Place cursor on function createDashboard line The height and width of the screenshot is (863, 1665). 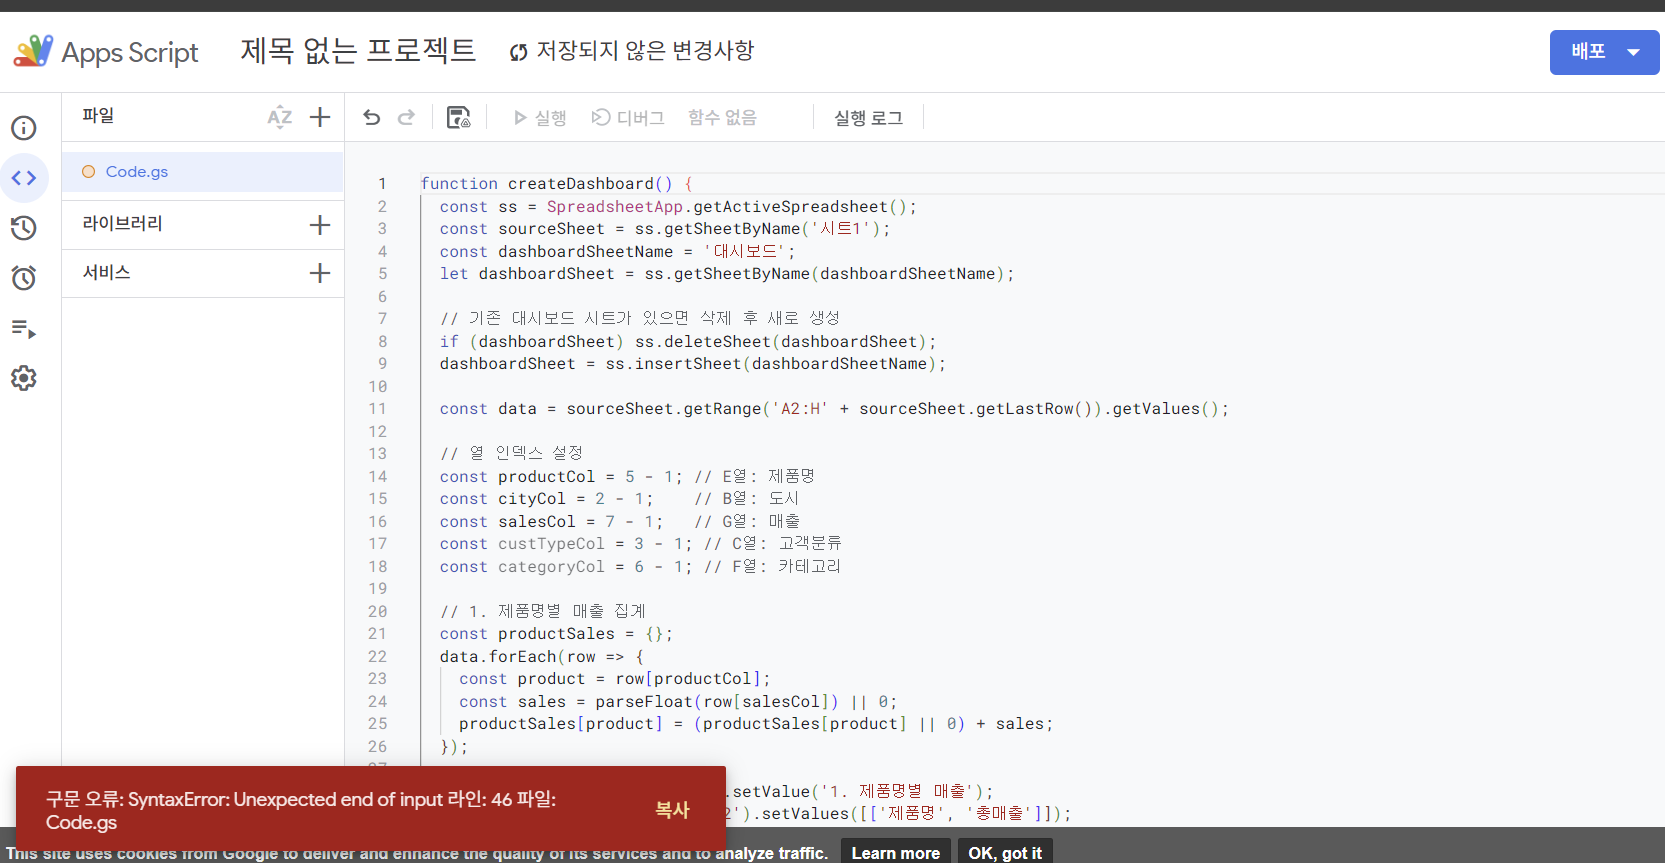point(556,184)
